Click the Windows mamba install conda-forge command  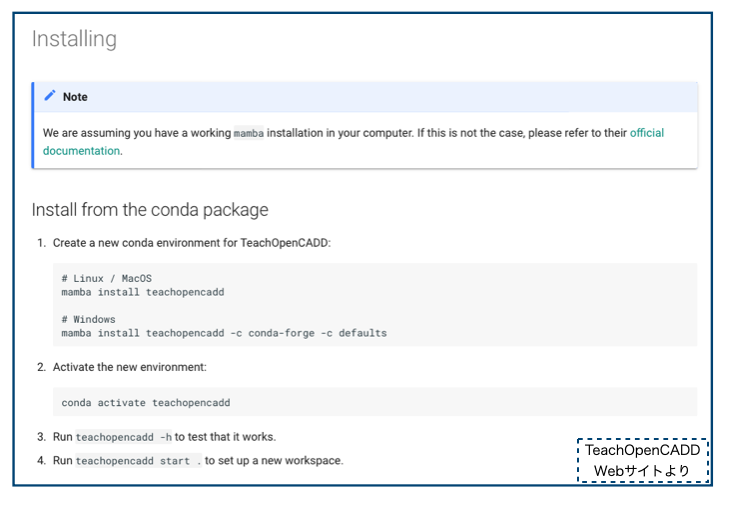coord(223,333)
